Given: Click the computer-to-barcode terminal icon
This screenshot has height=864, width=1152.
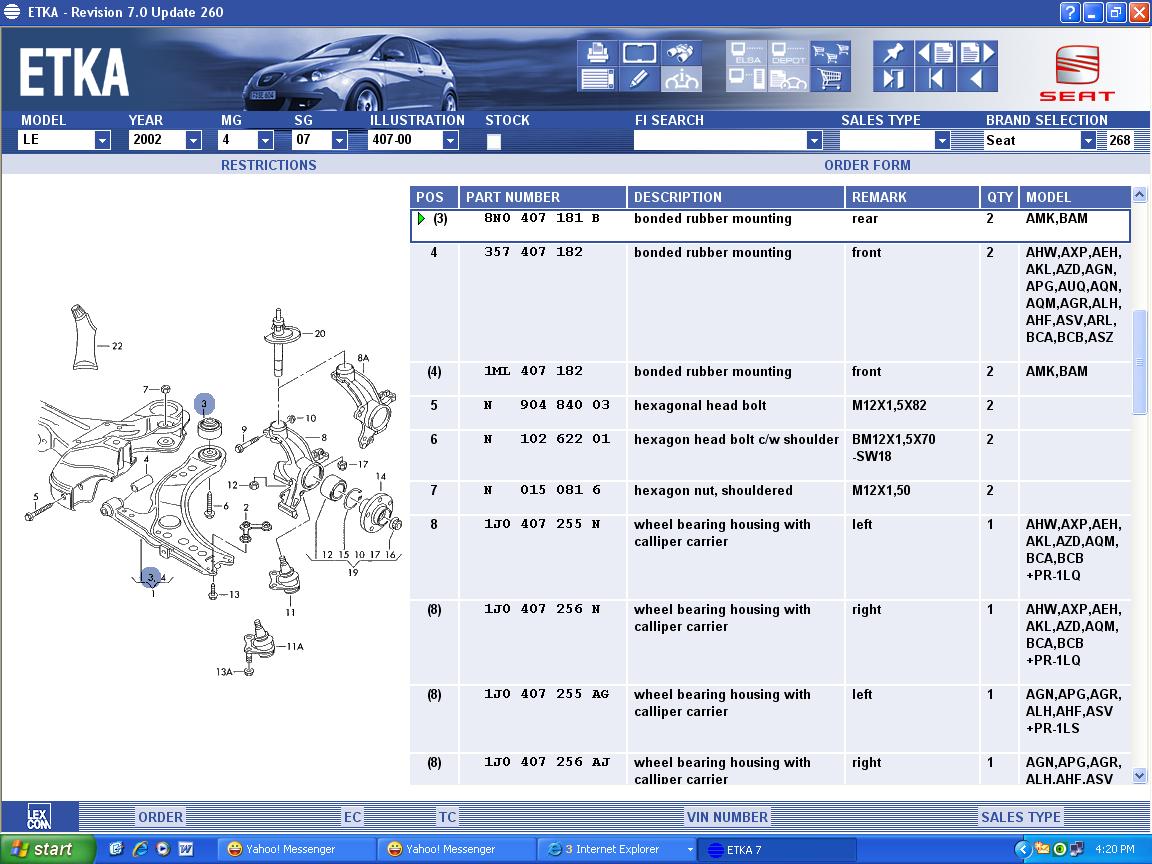Looking at the screenshot, I should click(746, 79).
